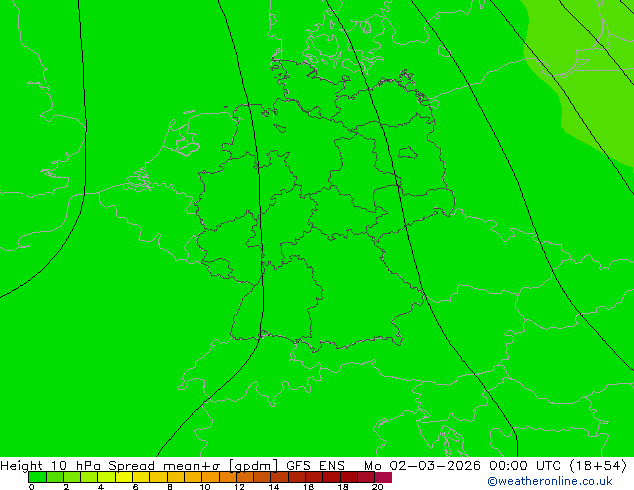Select the yellow legend swatch left of 6
Image resolution: width=634 pixels, height=490 pixels.
tap(124, 477)
